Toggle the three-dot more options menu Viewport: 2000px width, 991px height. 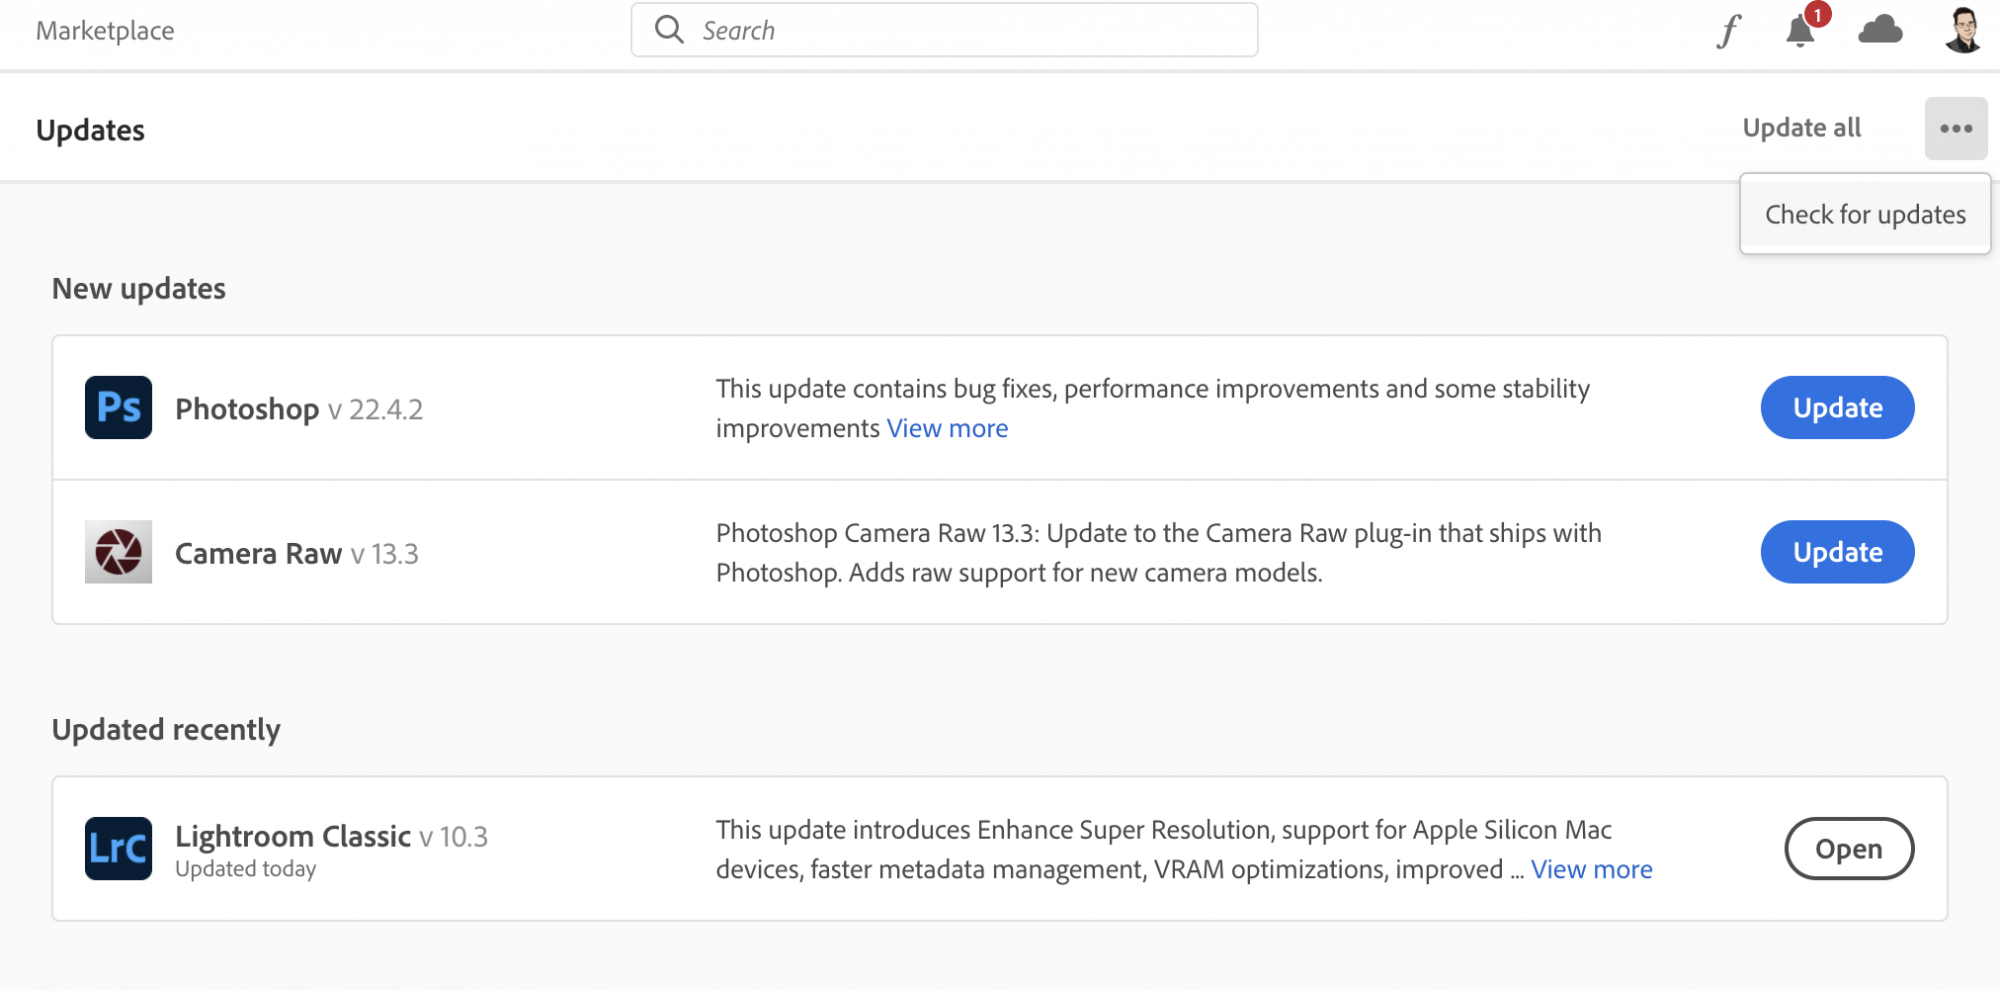click(x=1955, y=129)
